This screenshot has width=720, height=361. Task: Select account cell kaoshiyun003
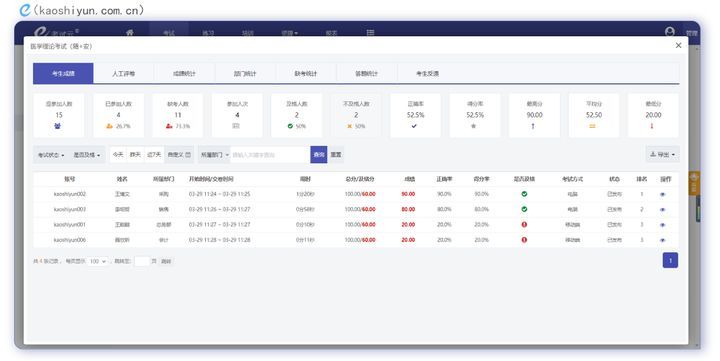pyautogui.click(x=70, y=209)
